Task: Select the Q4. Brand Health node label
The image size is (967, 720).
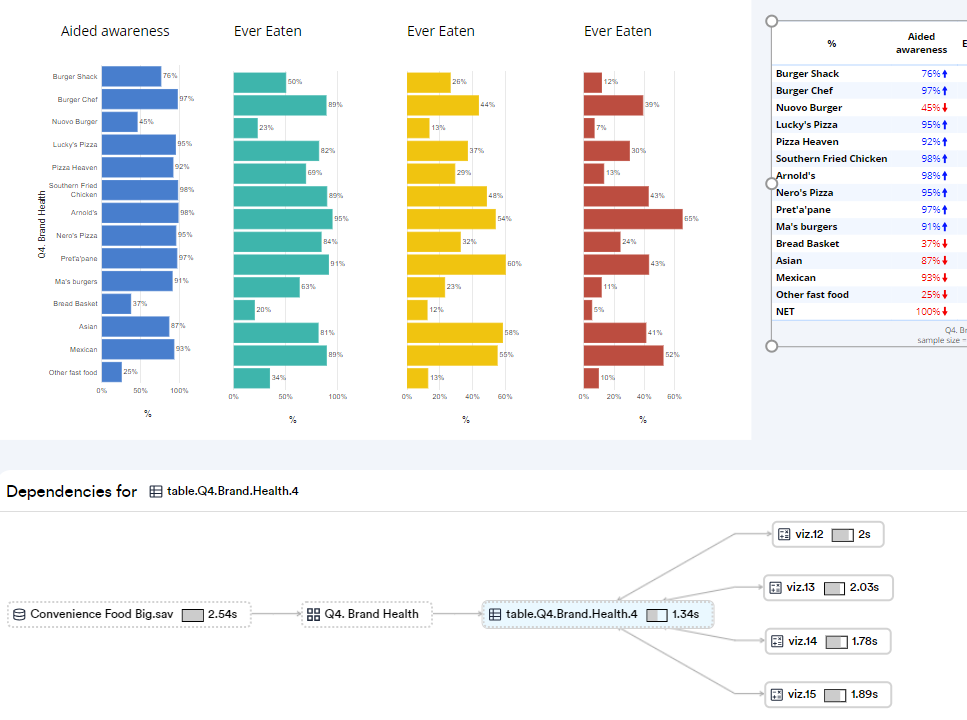Action: (371, 614)
